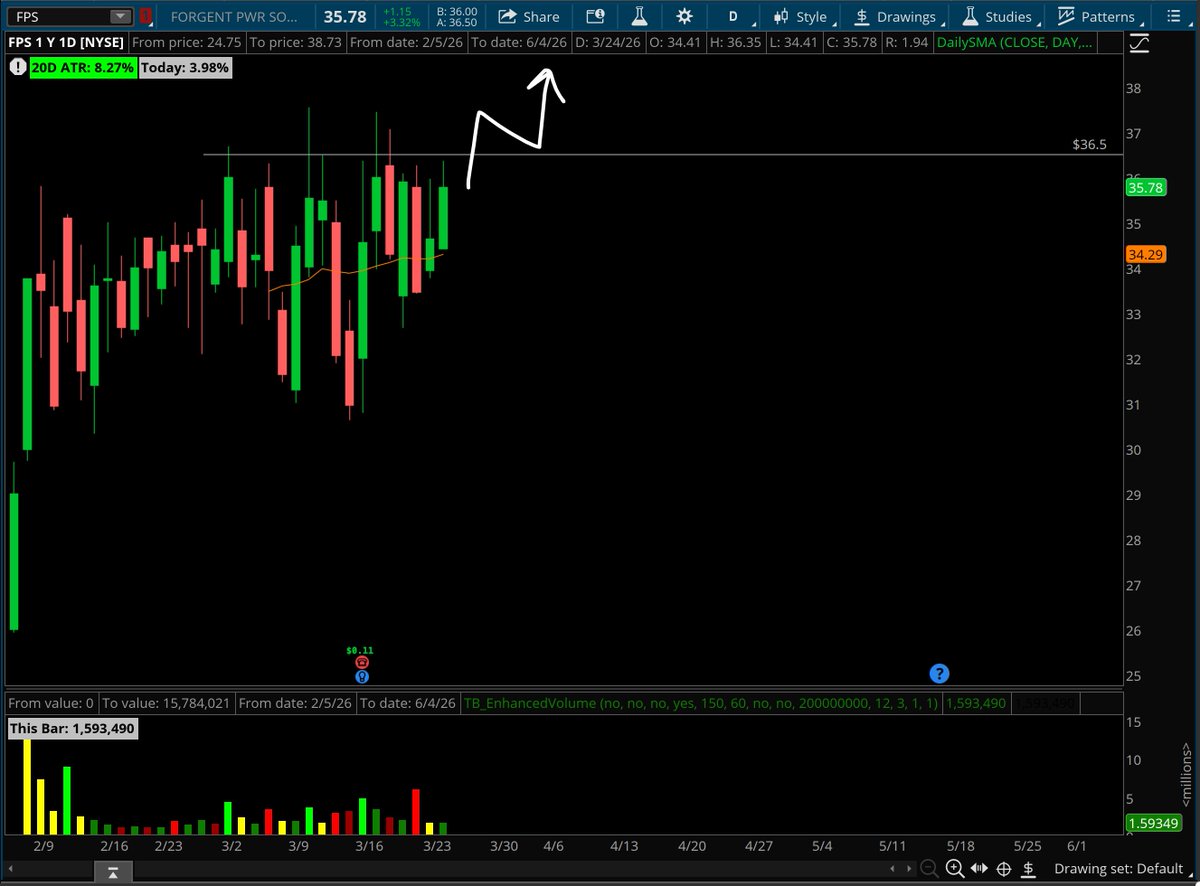Open chart settings gear icon

684,16
